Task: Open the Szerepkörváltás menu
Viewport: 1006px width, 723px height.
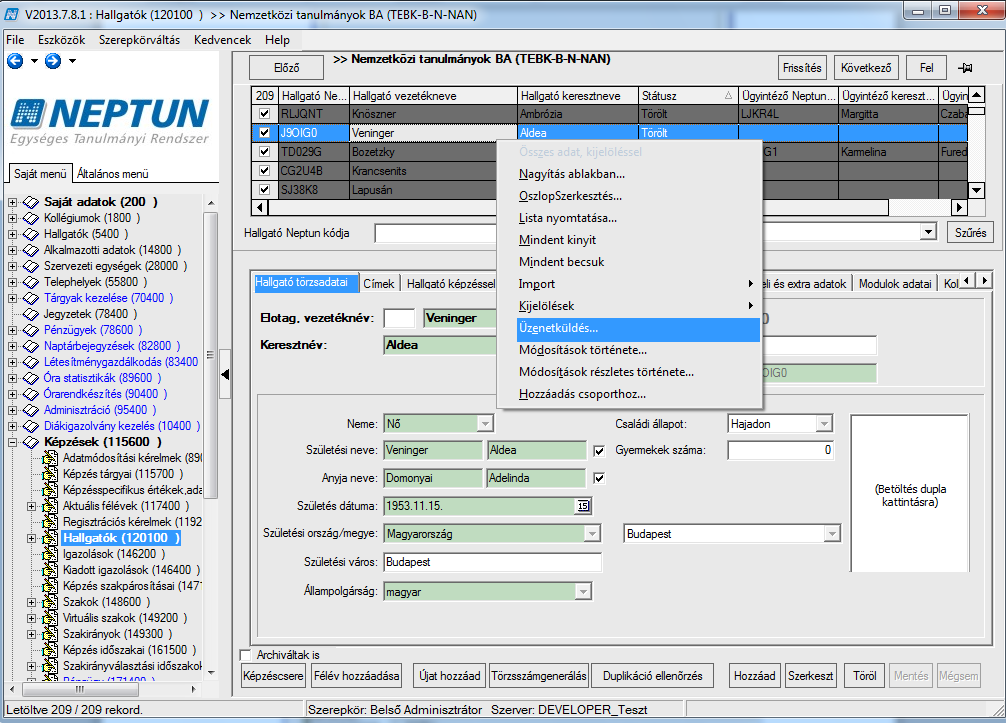Action: point(139,40)
